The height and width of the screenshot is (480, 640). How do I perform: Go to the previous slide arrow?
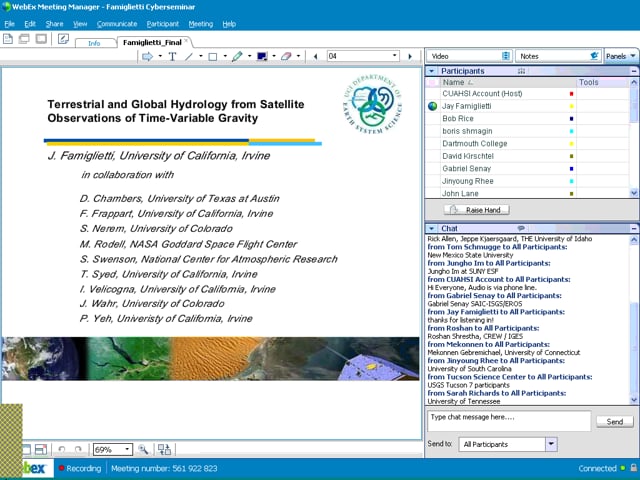[x=315, y=56]
